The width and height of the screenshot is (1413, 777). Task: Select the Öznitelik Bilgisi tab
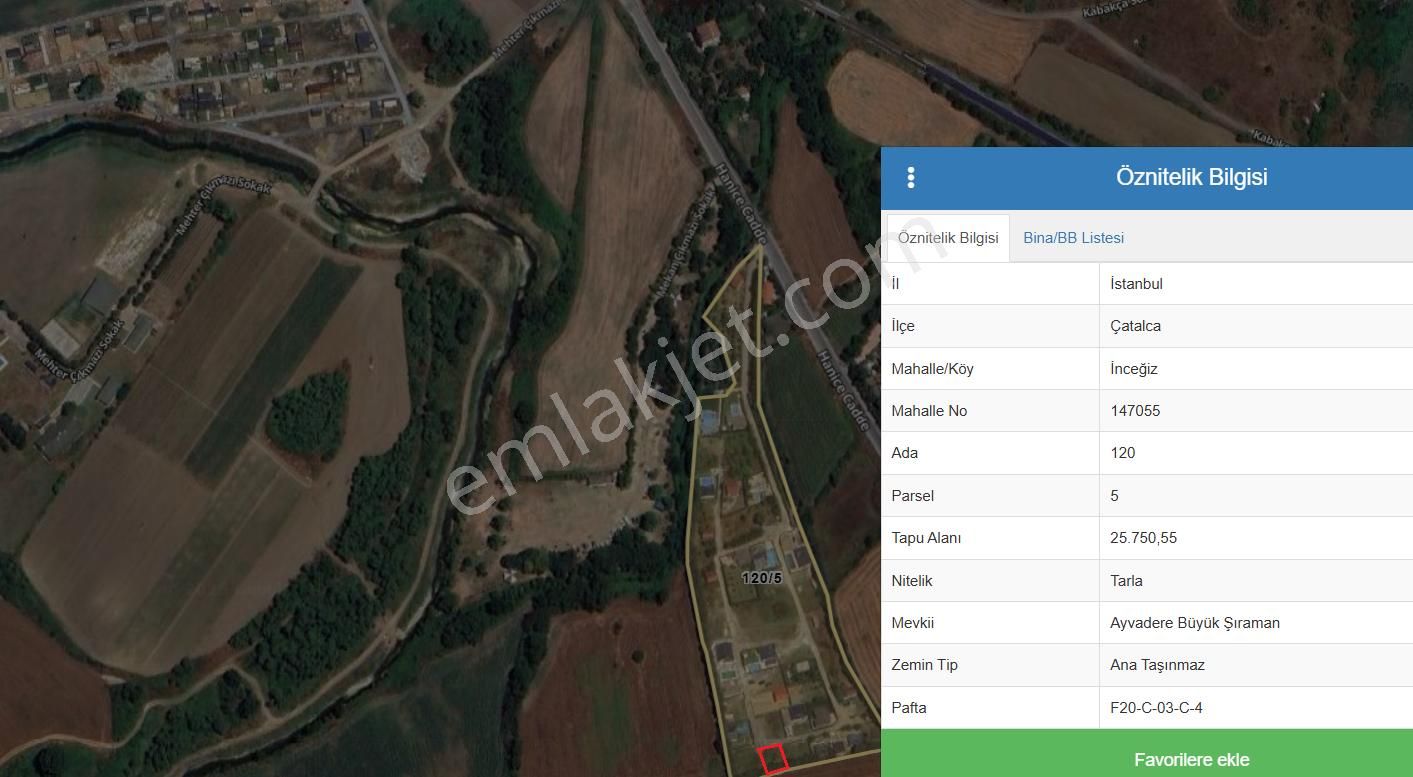947,237
